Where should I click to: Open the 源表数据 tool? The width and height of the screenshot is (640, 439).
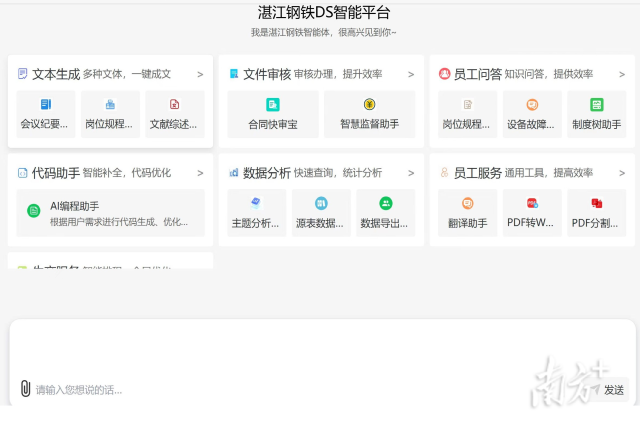coord(321,213)
